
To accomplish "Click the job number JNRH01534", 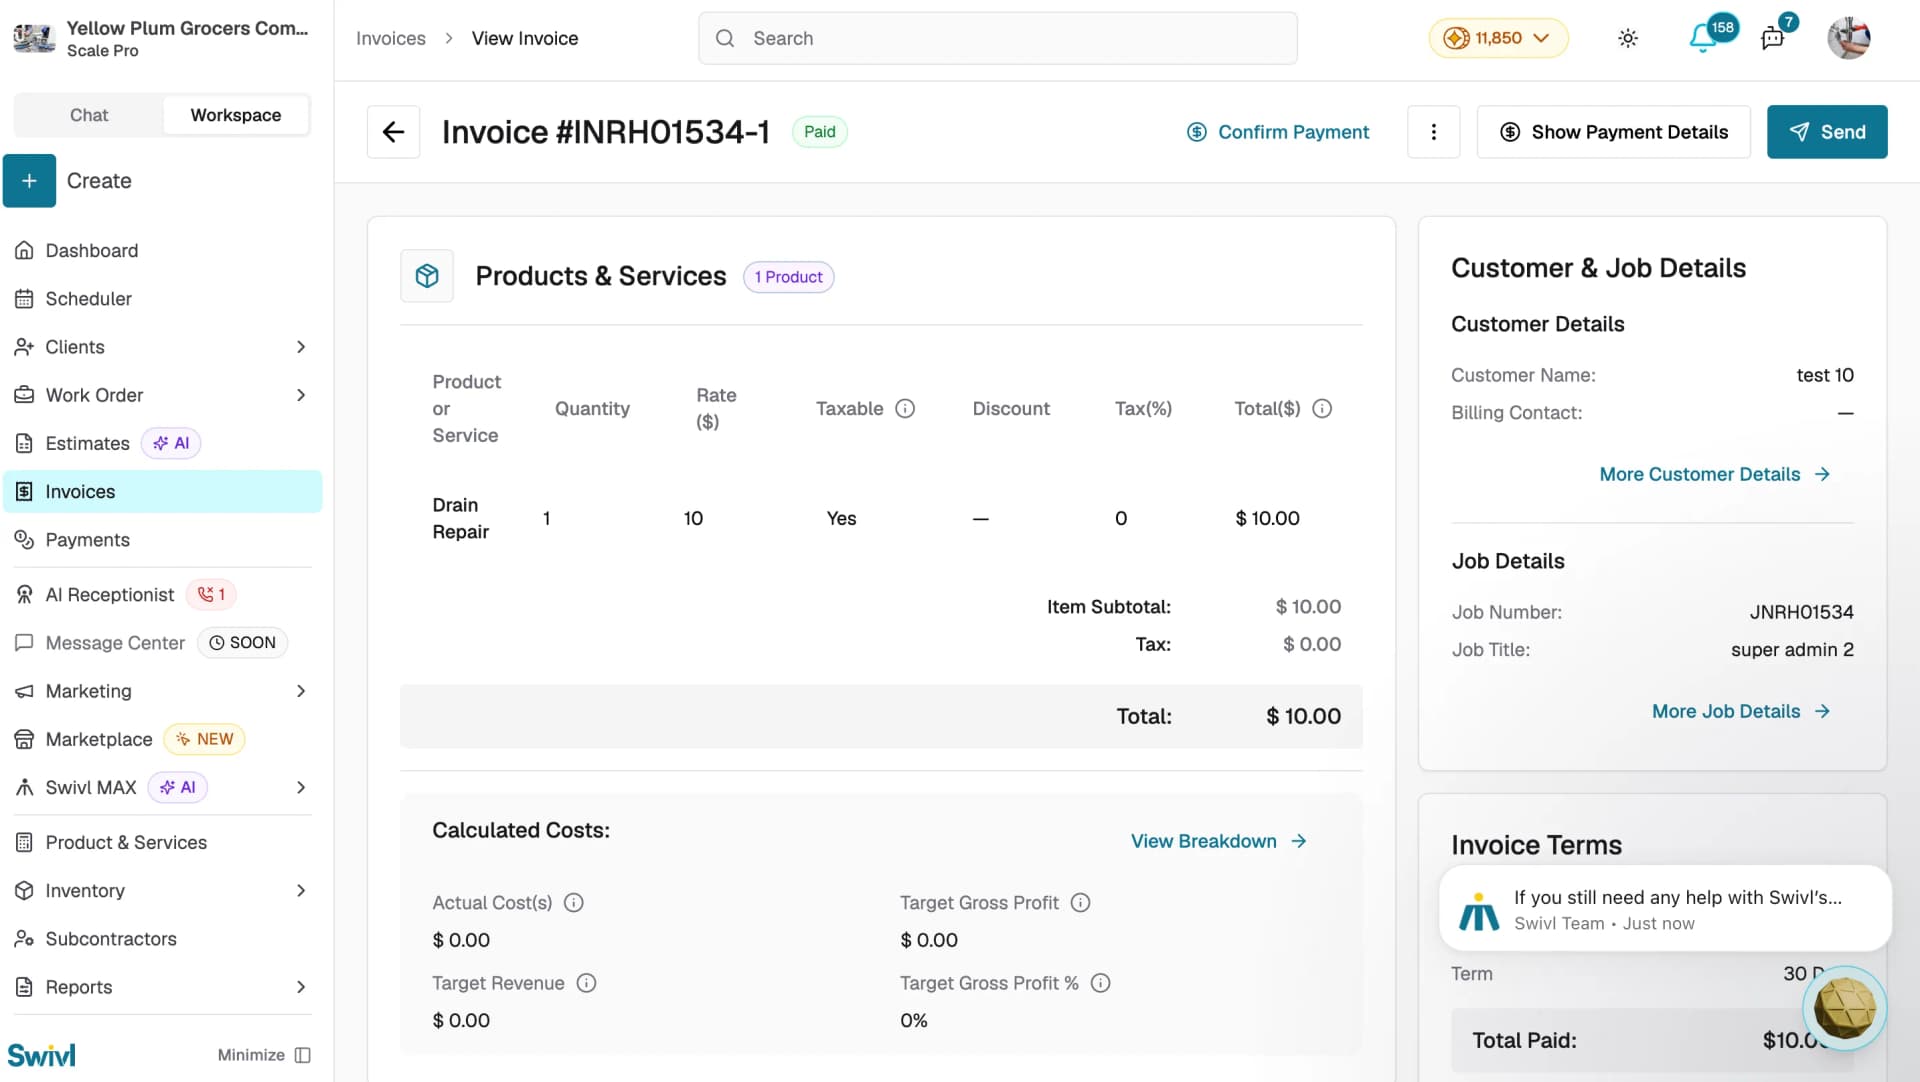I will click(x=1801, y=612).
